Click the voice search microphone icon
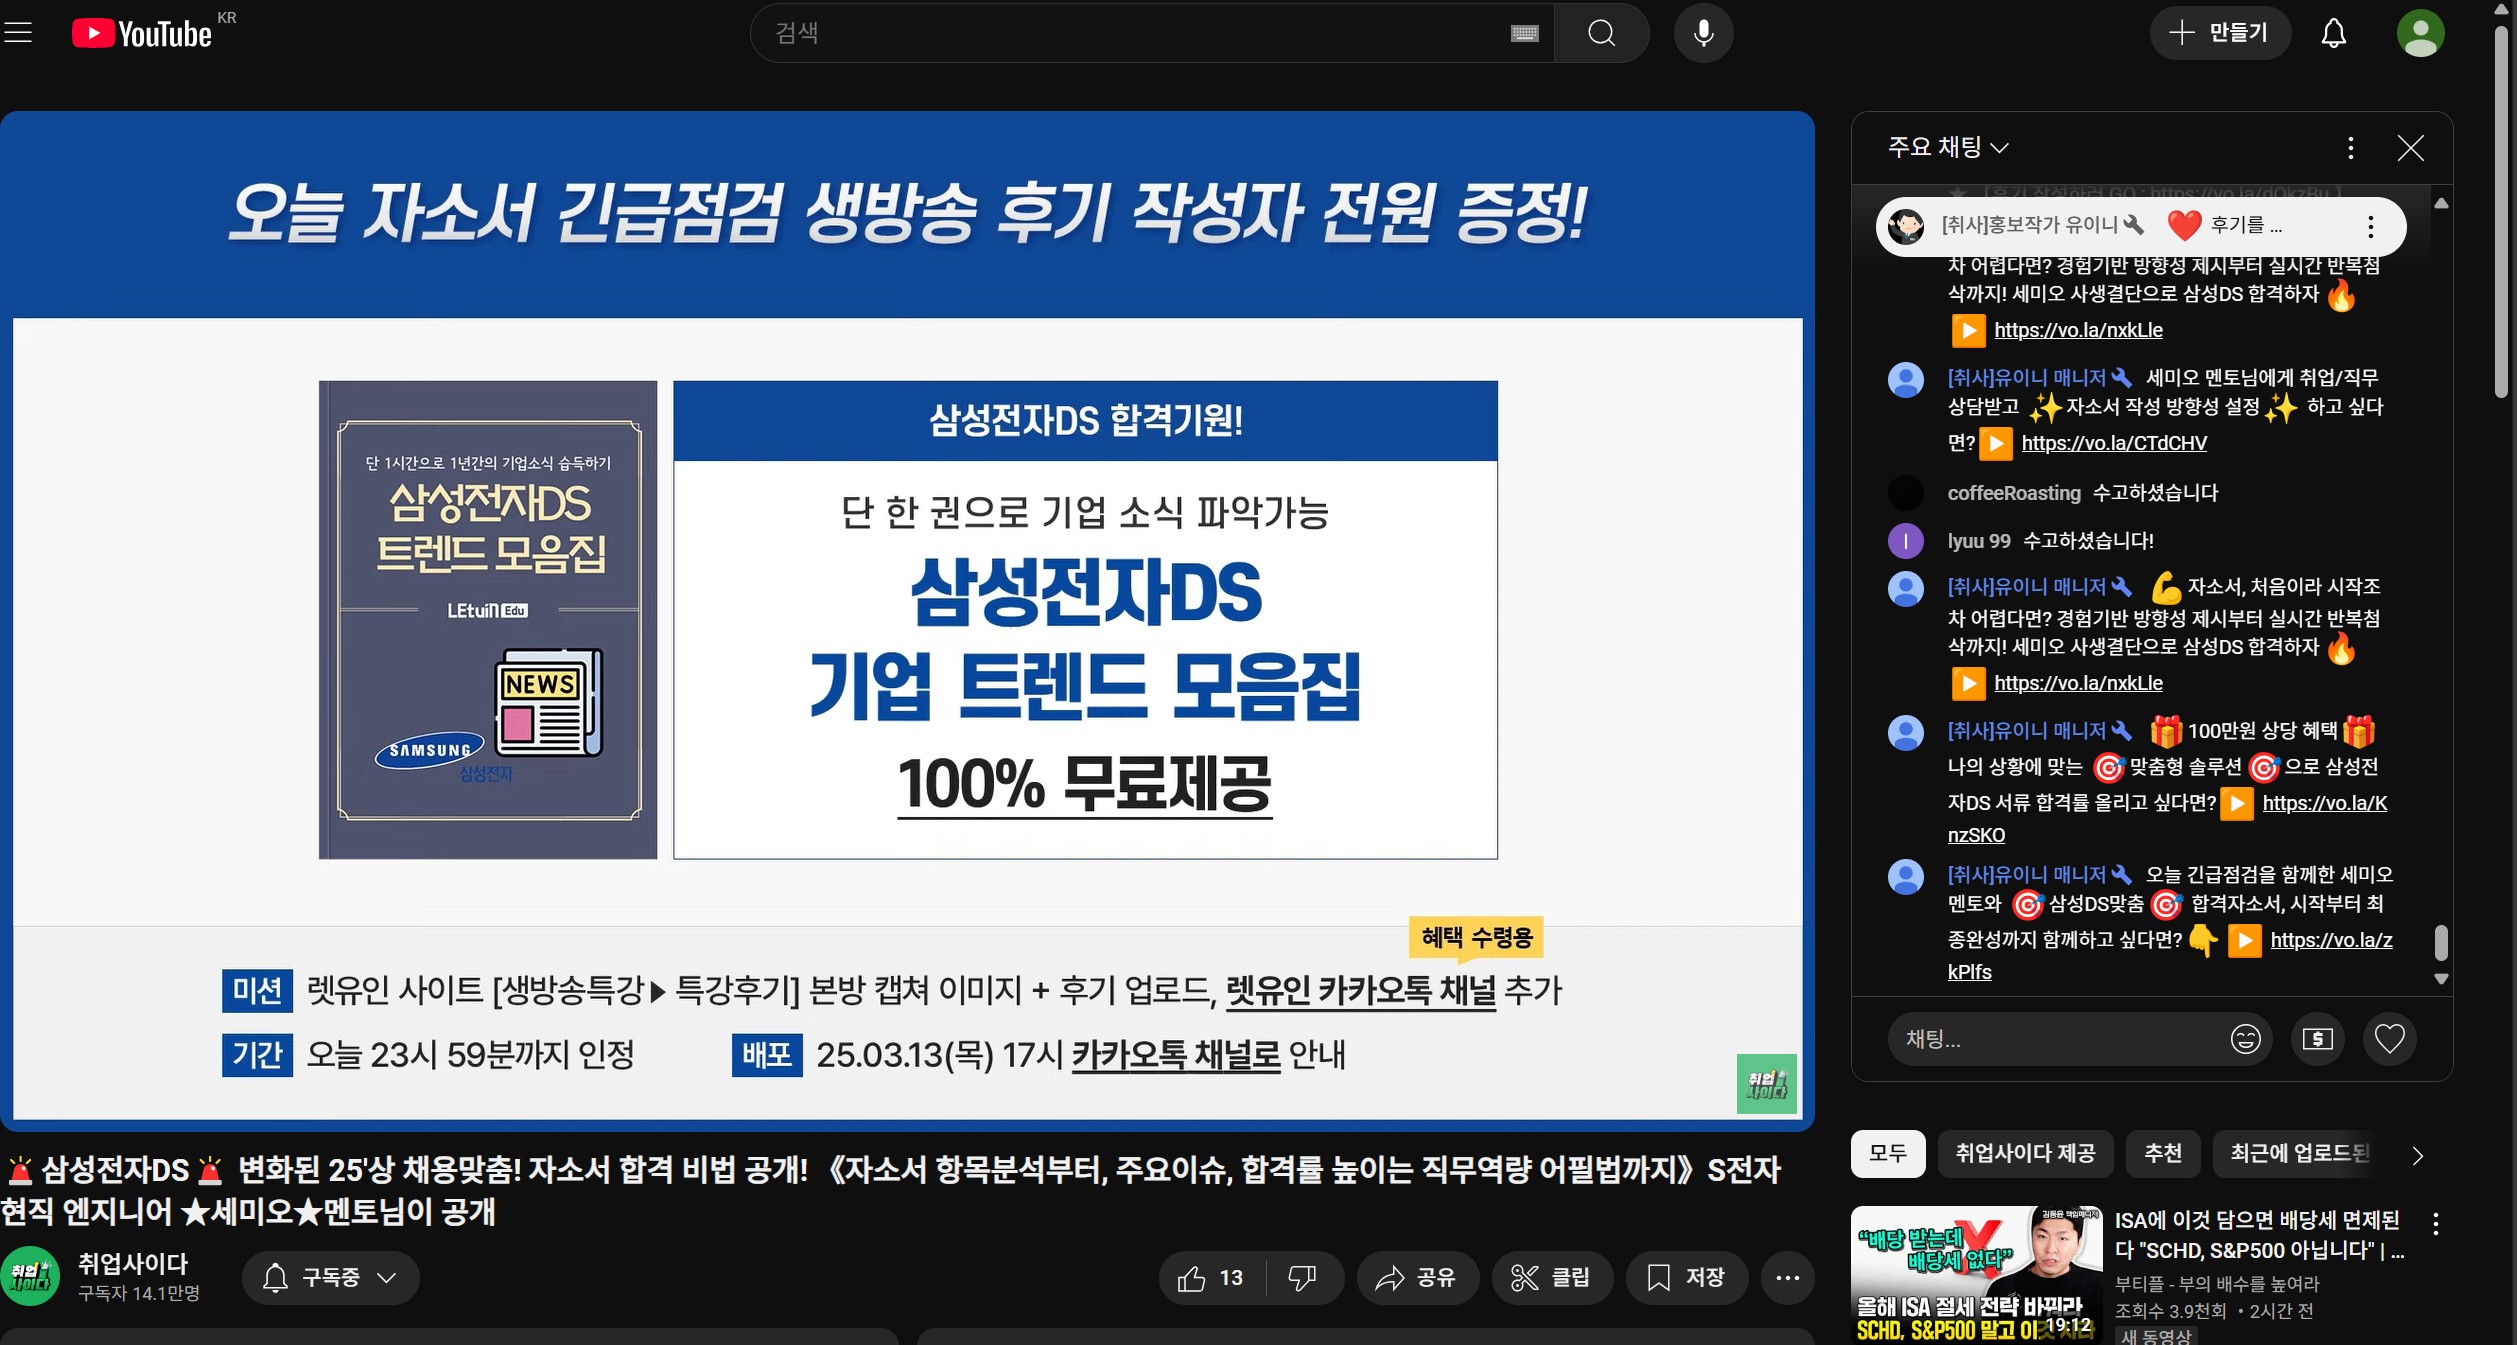This screenshot has width=2517, height=1345. click(1703, 33)
